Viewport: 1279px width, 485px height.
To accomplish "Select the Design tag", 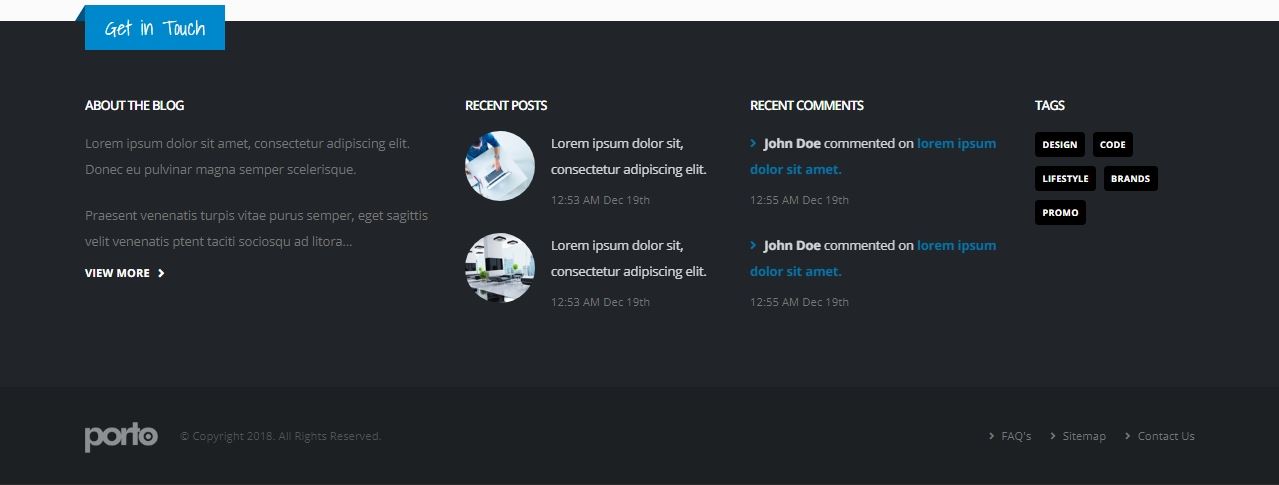I will [x=1059, y=145].
